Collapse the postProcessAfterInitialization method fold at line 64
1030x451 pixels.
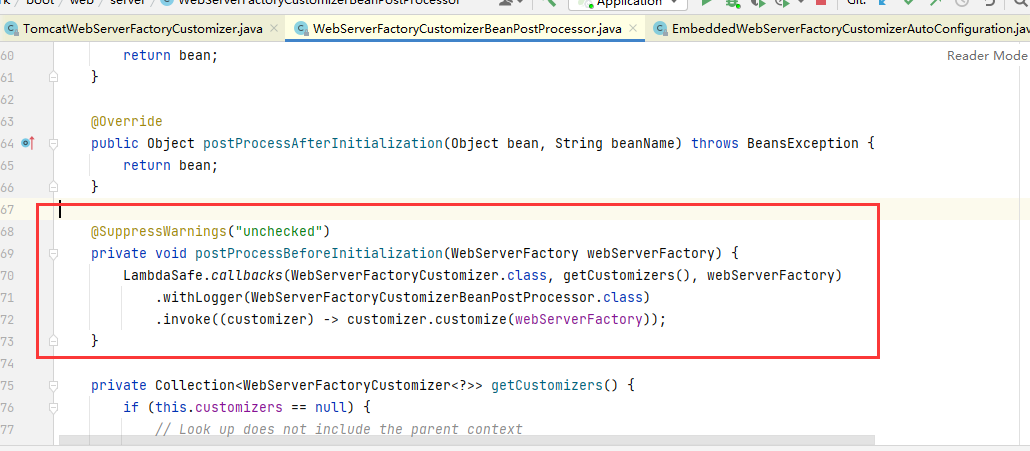tap(54, 143)
